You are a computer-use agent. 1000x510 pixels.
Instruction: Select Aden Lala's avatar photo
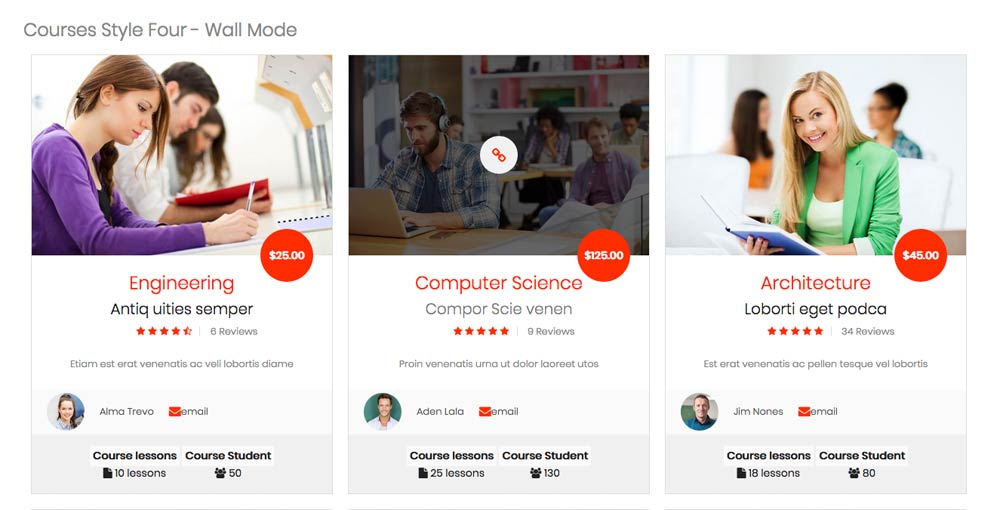tap(383, 411)
